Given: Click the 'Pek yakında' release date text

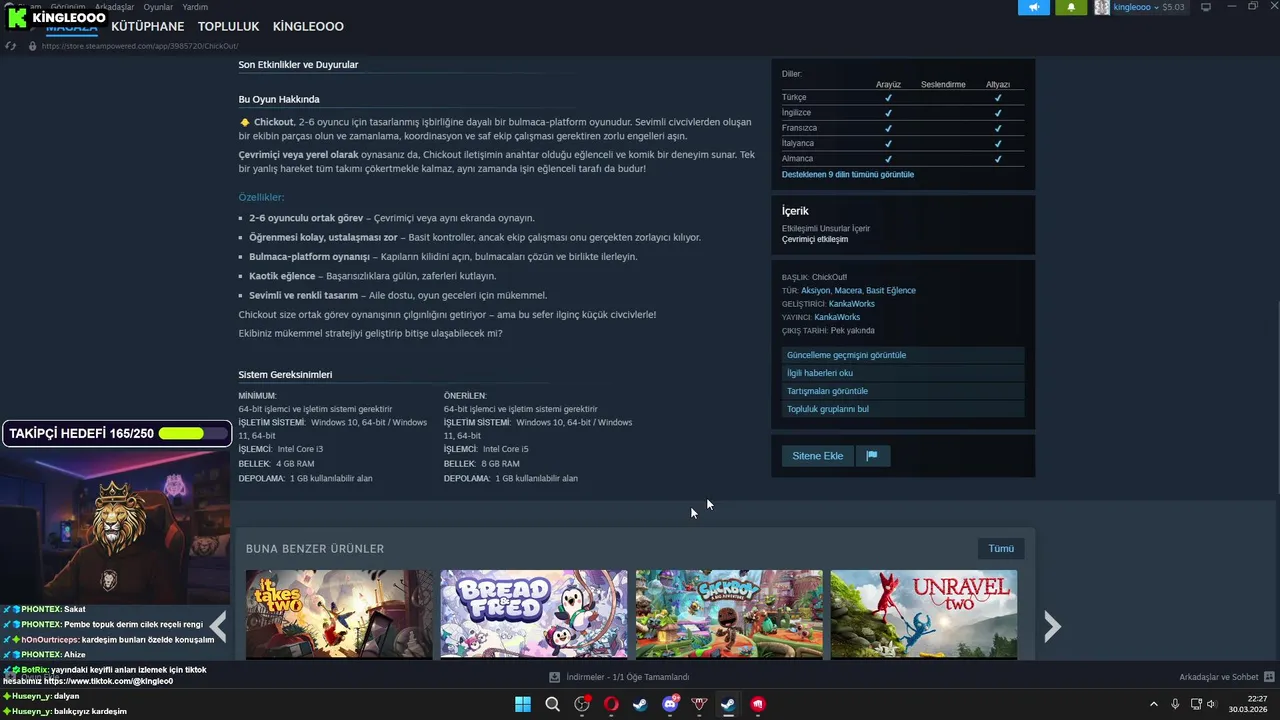Looking at the screenshot, I should (853, 330).
